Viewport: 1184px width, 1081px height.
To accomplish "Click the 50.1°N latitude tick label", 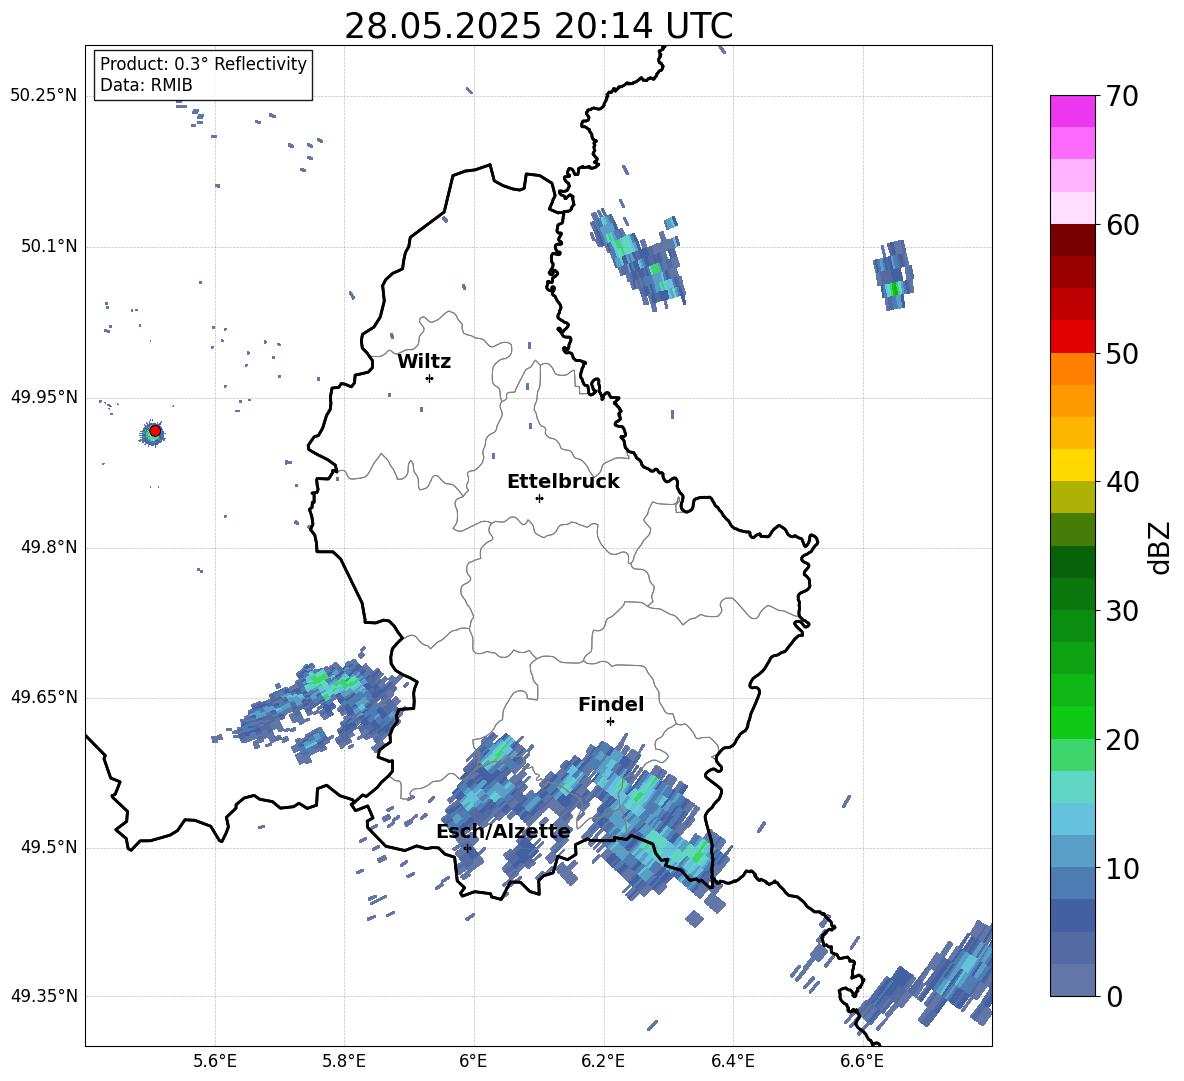I will point(49,247).
